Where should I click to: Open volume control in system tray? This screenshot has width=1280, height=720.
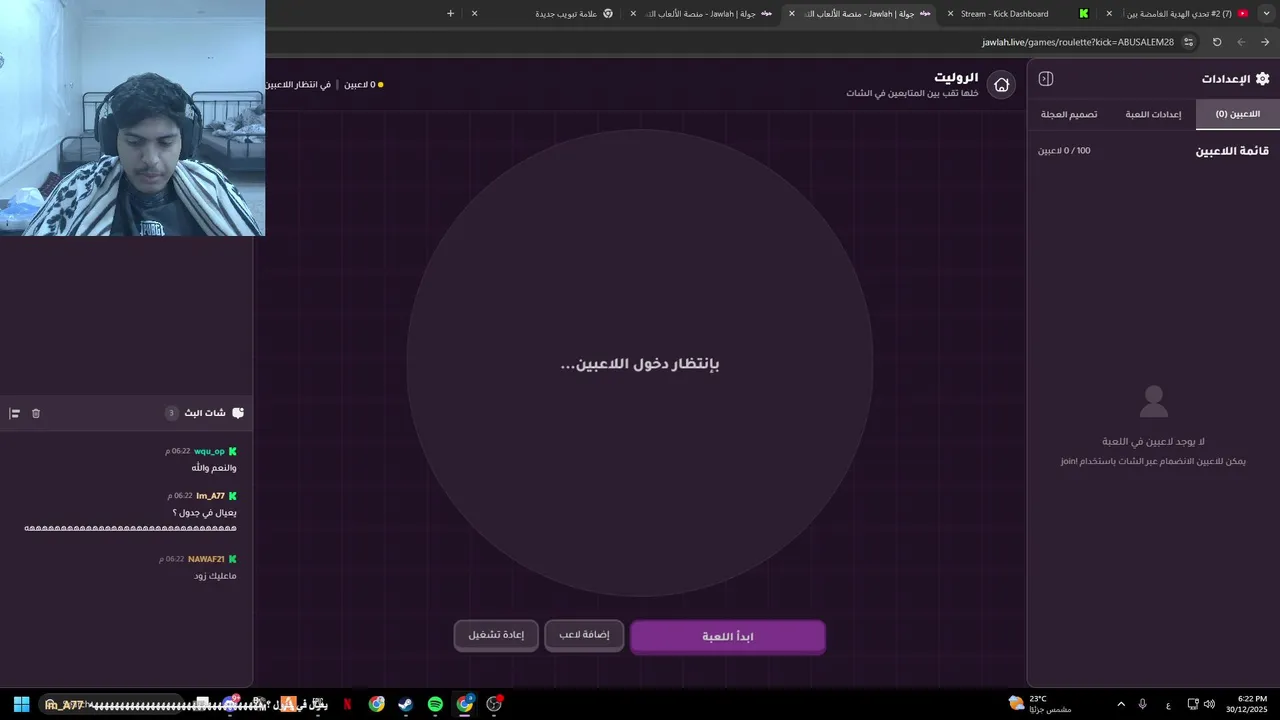pyautogui.click(x=1209, y=704)
